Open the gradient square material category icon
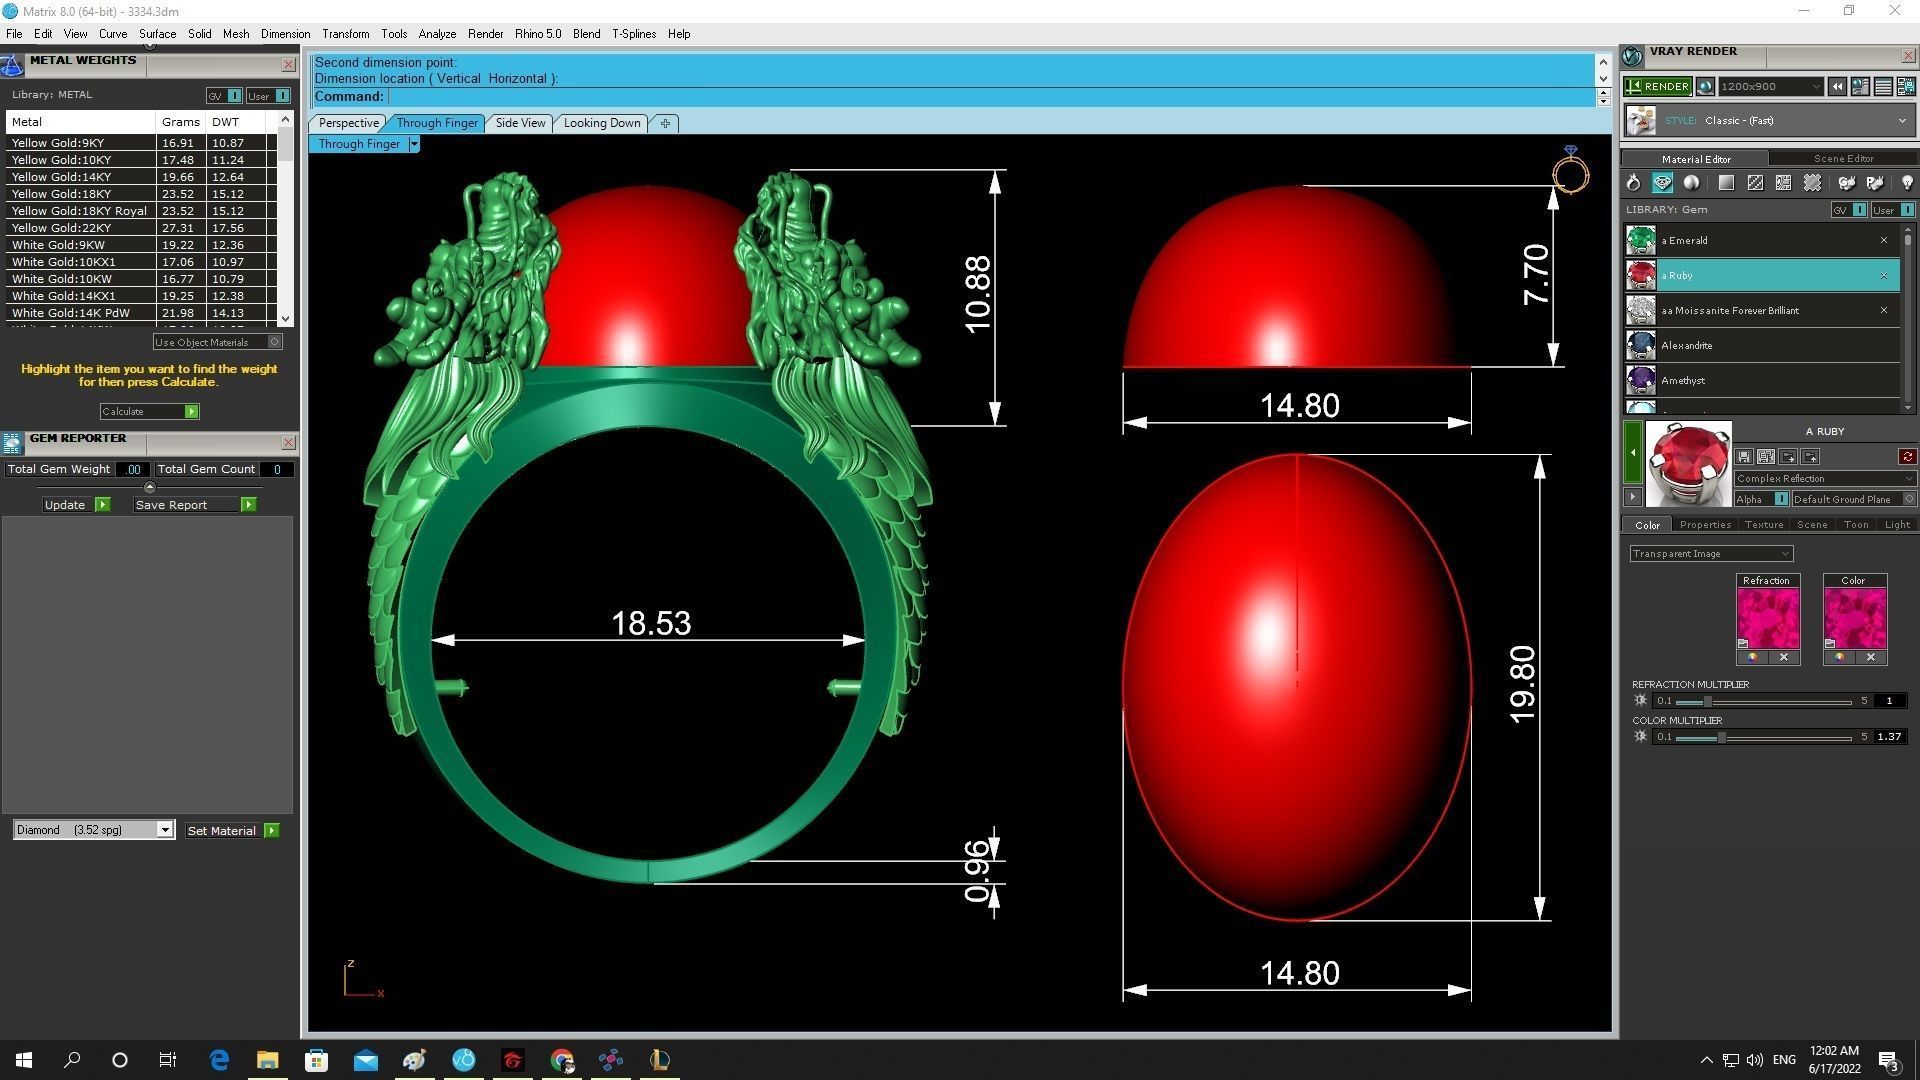Image resolution: width=1920 pixels, height=1080 pixels. pos(1726,183)
